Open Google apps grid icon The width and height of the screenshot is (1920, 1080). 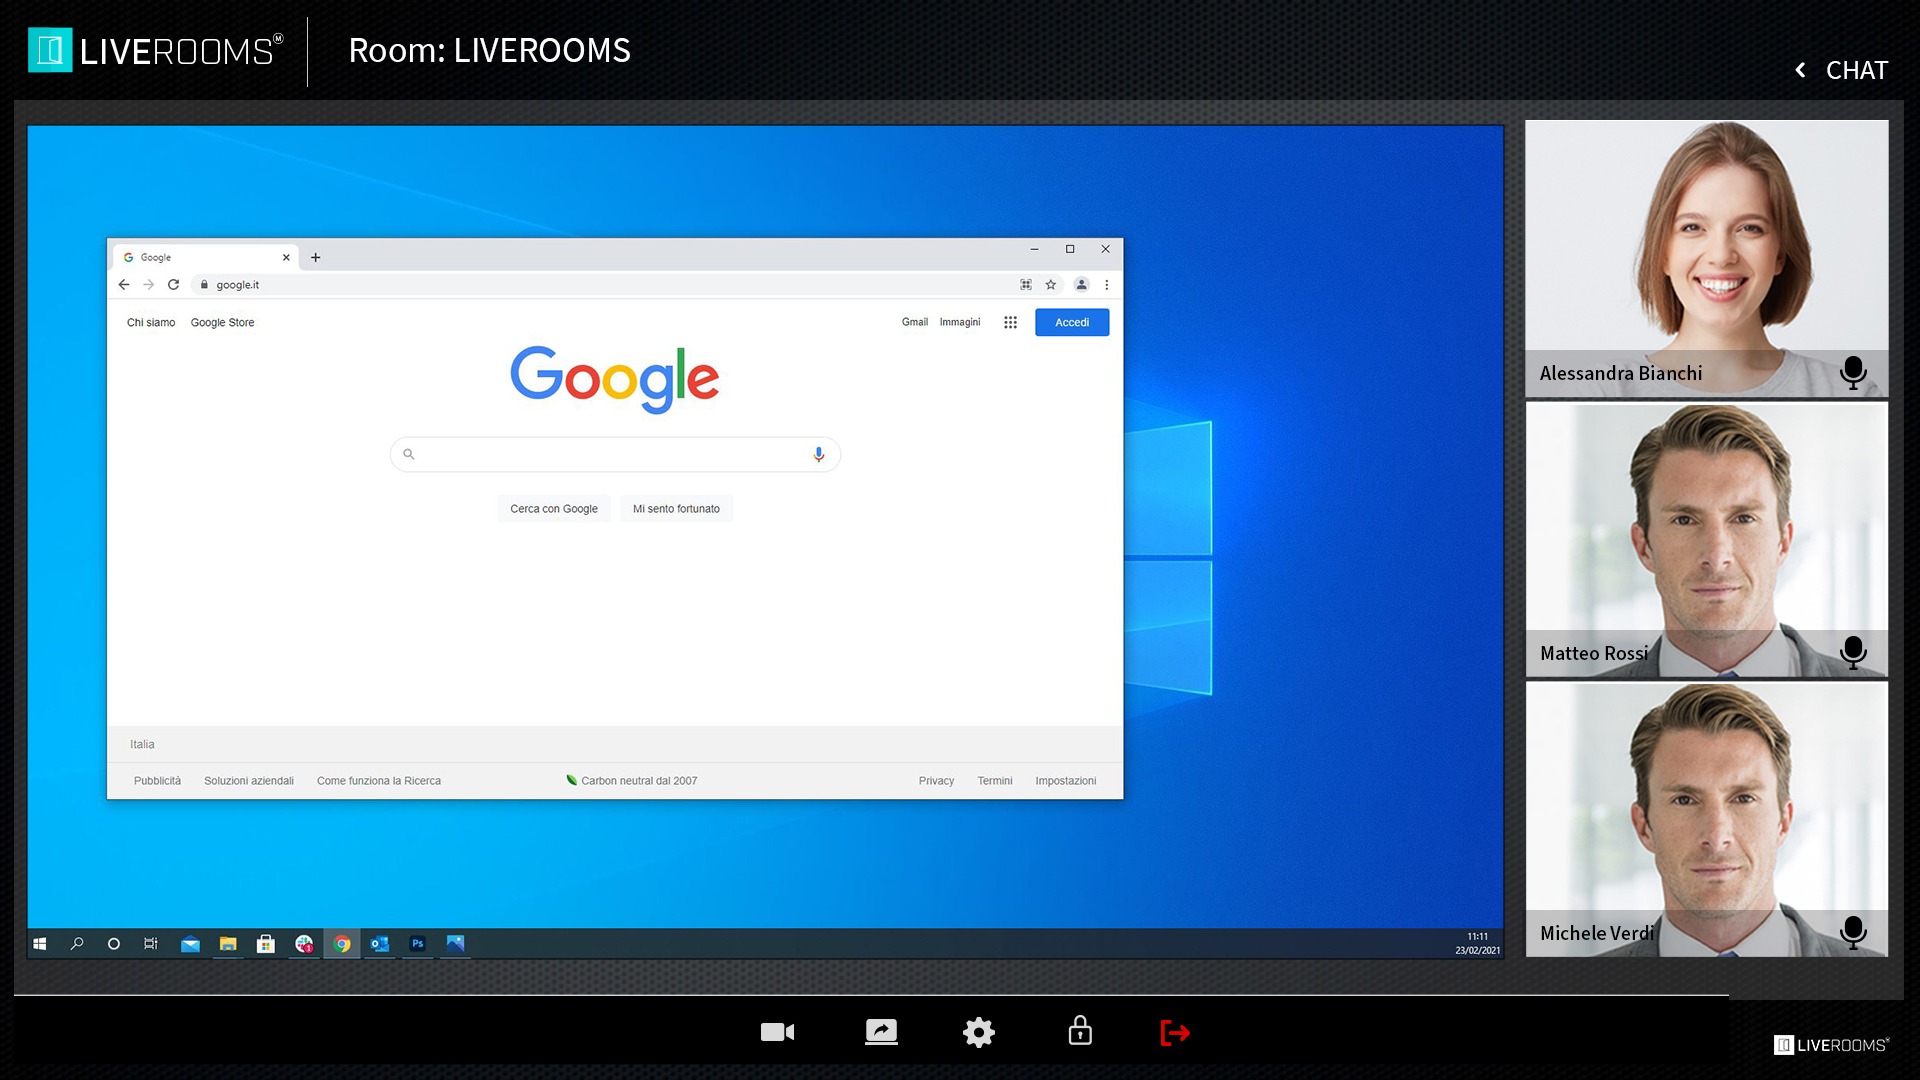[x=1010, y=322]
